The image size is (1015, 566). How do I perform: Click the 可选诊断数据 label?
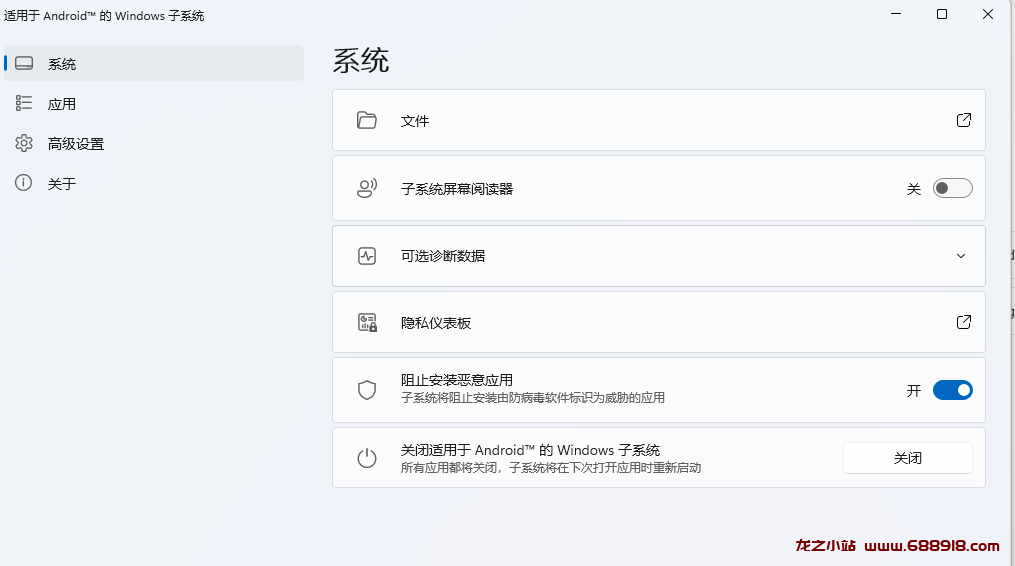pyautogui.click(x=443, y=256)
